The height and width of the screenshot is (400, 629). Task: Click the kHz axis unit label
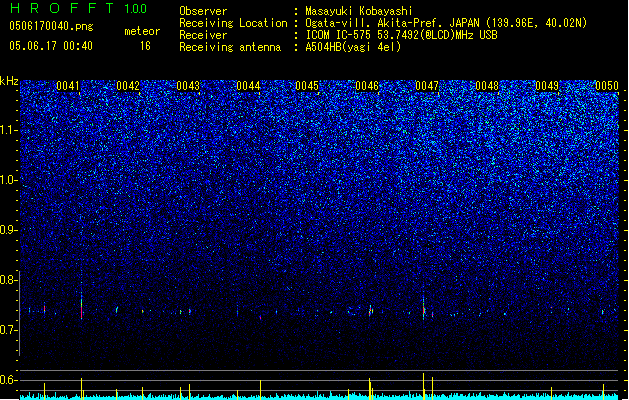[x=9, y=81]
